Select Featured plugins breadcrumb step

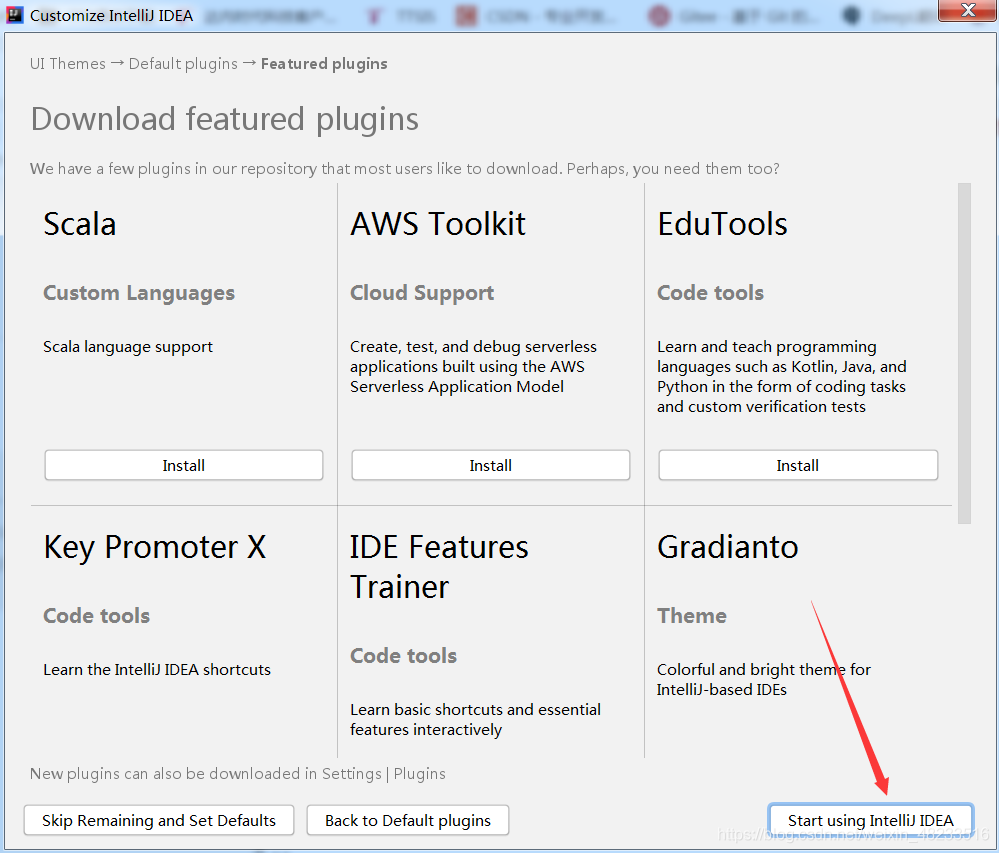(324, 64)
